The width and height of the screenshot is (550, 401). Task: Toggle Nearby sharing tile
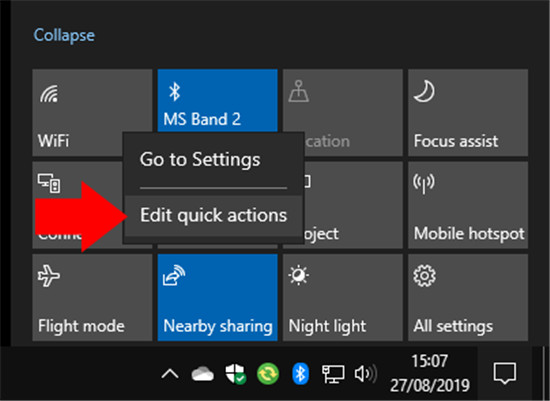(217, 297)
